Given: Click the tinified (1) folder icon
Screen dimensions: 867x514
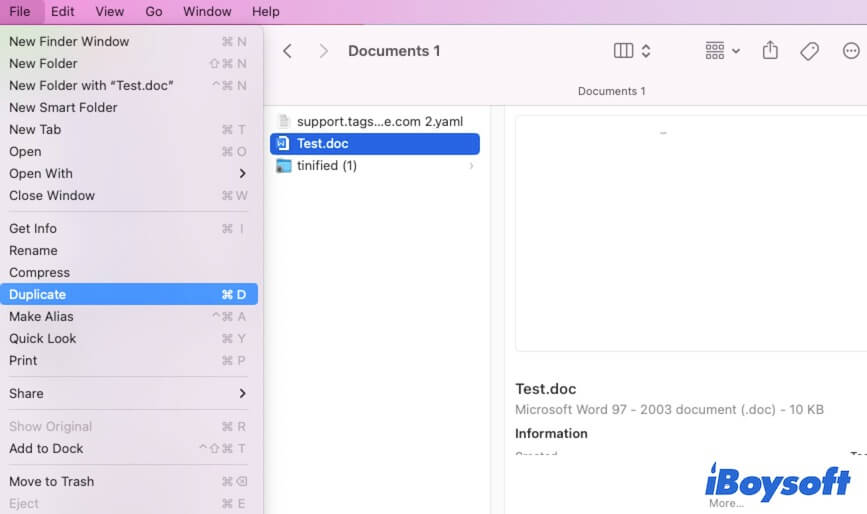Looking at the screenshot, I should click(x=283, y=166).
